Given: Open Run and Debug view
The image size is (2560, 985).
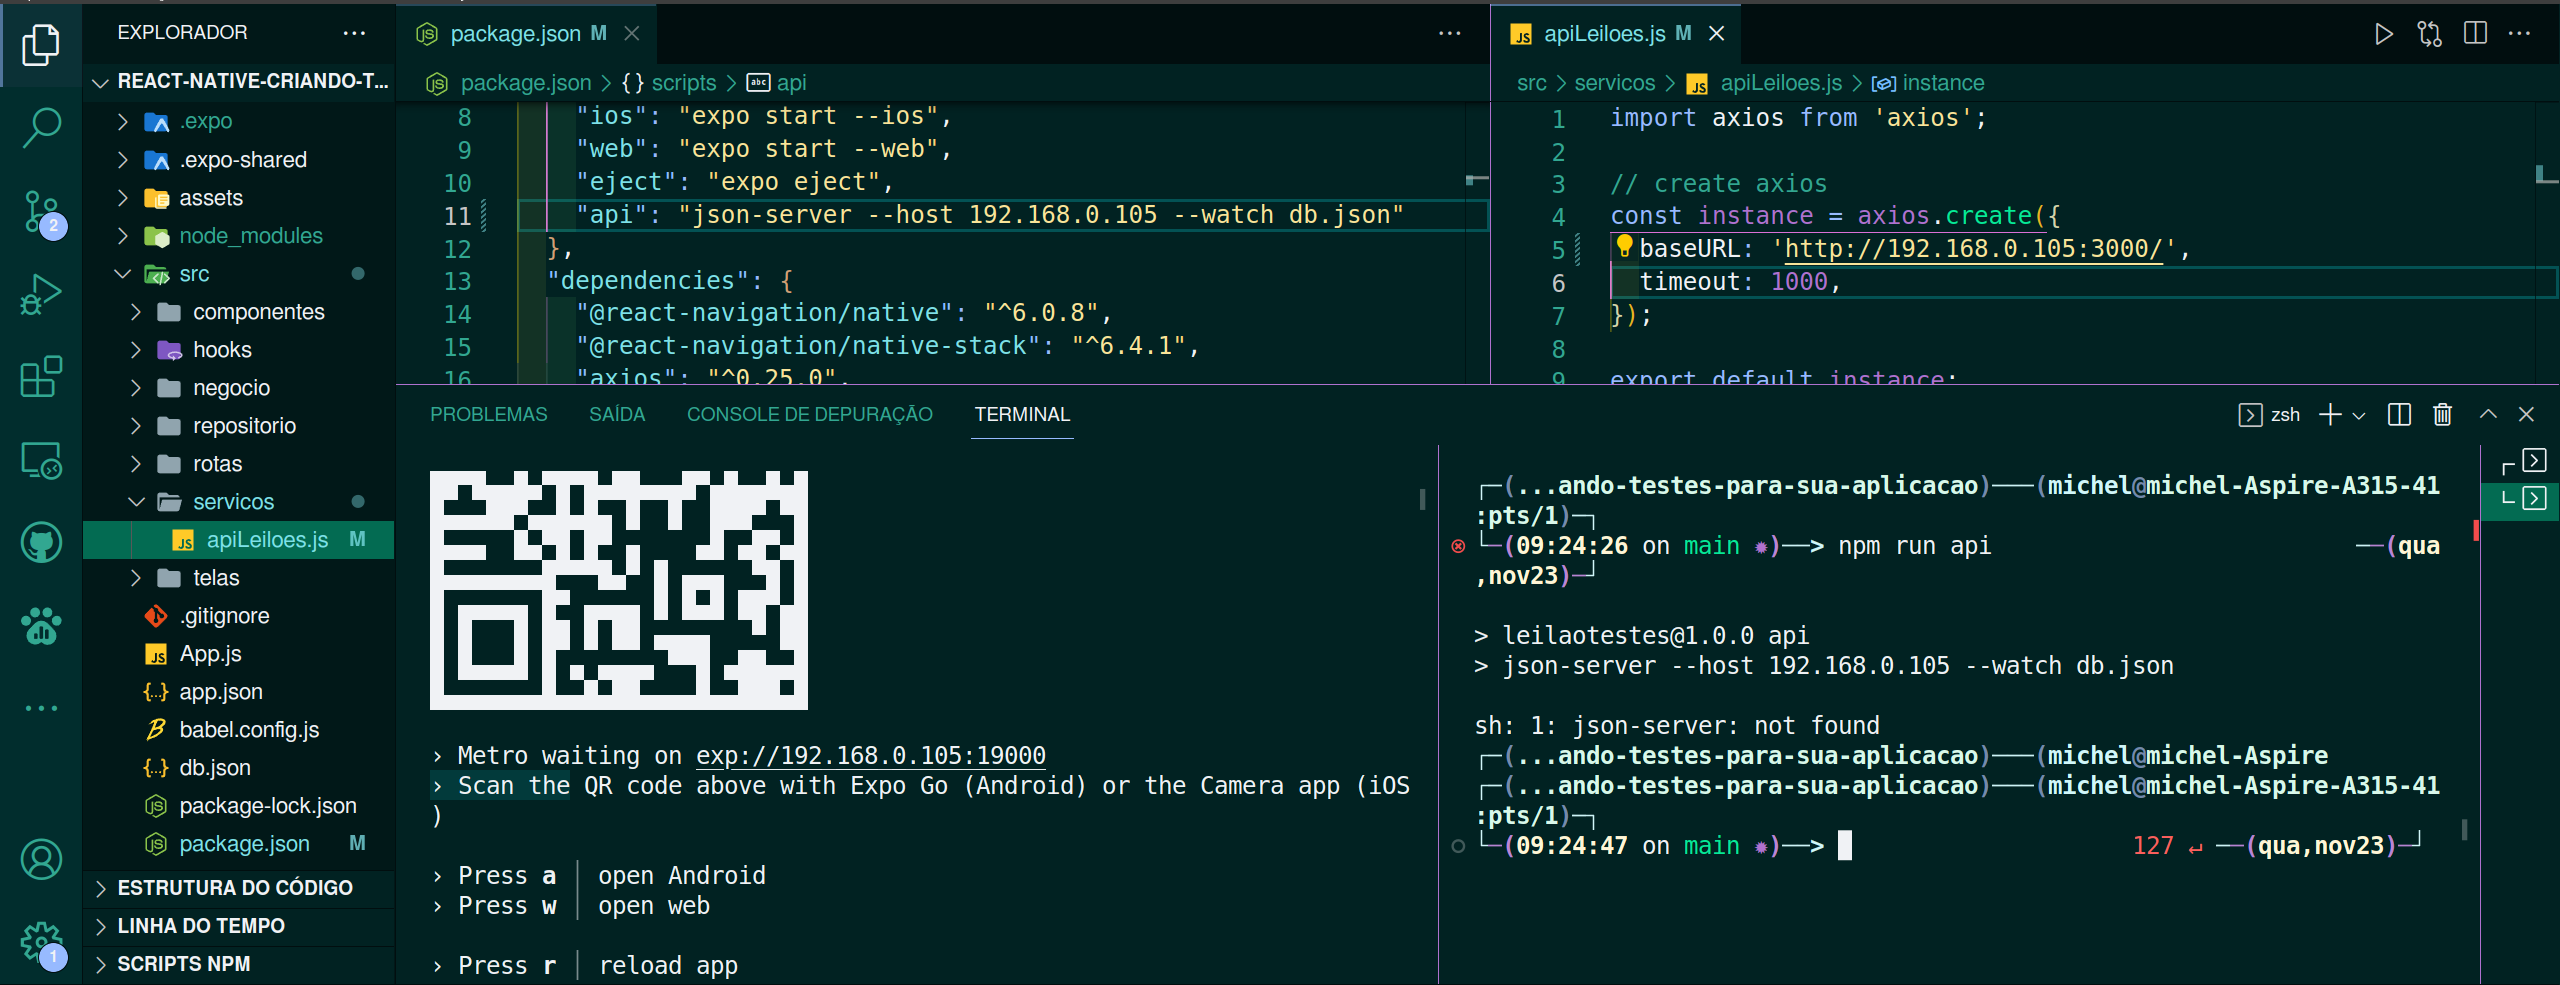Looking at the screenshot, I should tap(41, 295).
